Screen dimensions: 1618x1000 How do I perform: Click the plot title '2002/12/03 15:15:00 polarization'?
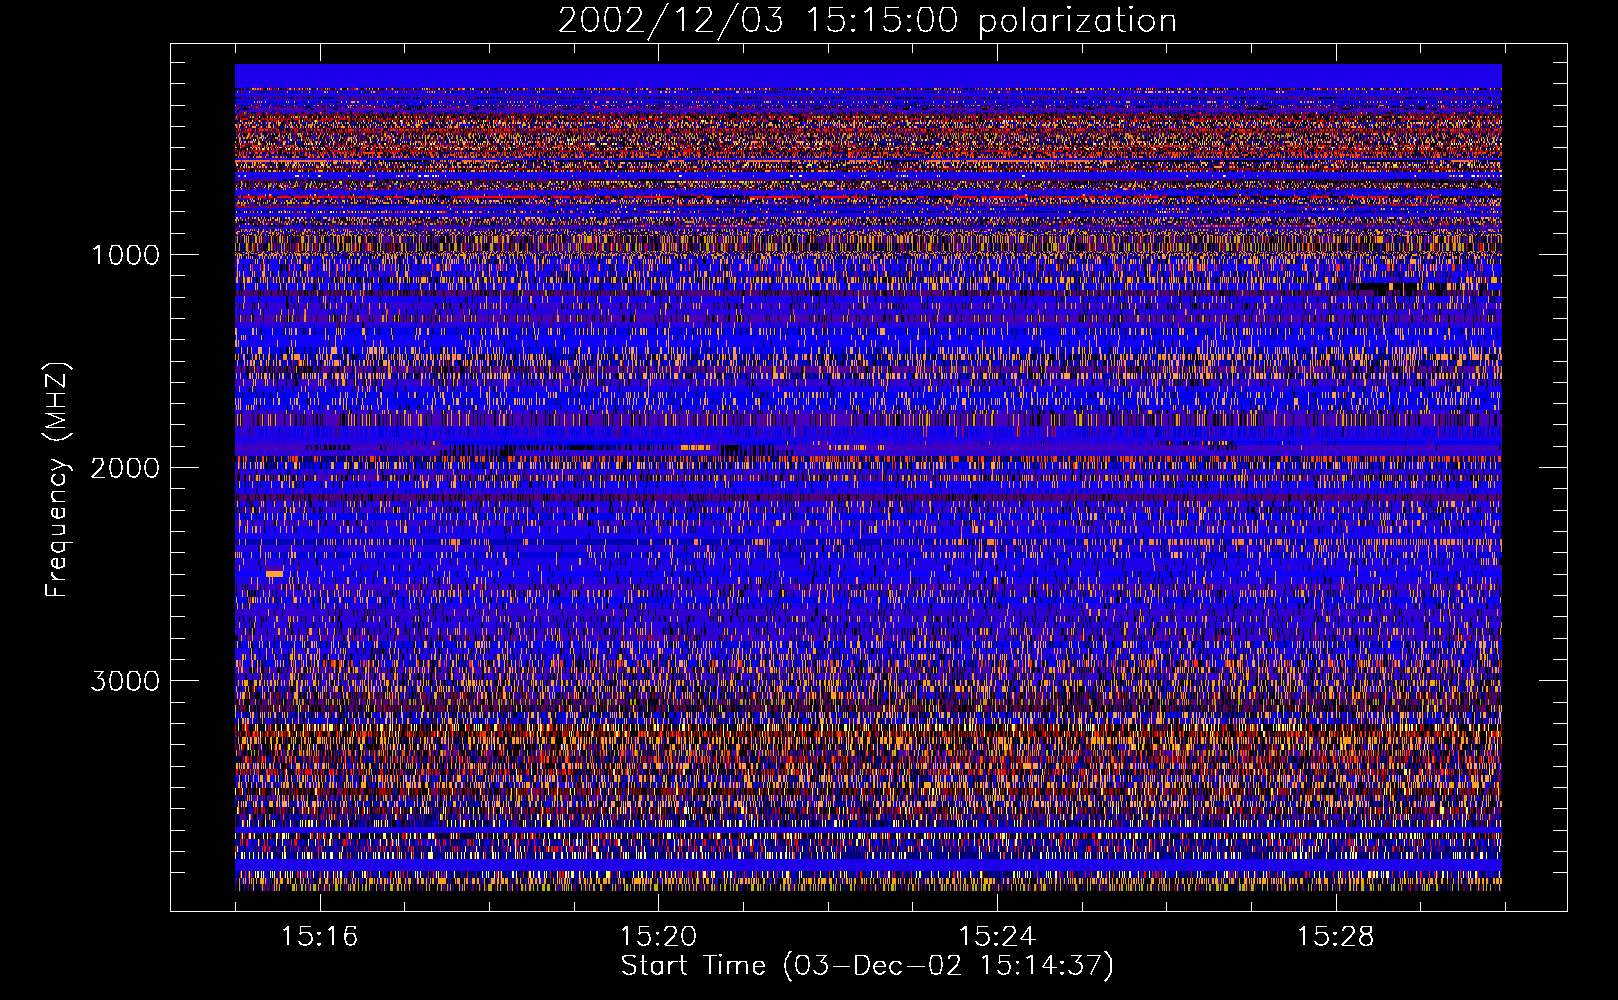(867, 21)
